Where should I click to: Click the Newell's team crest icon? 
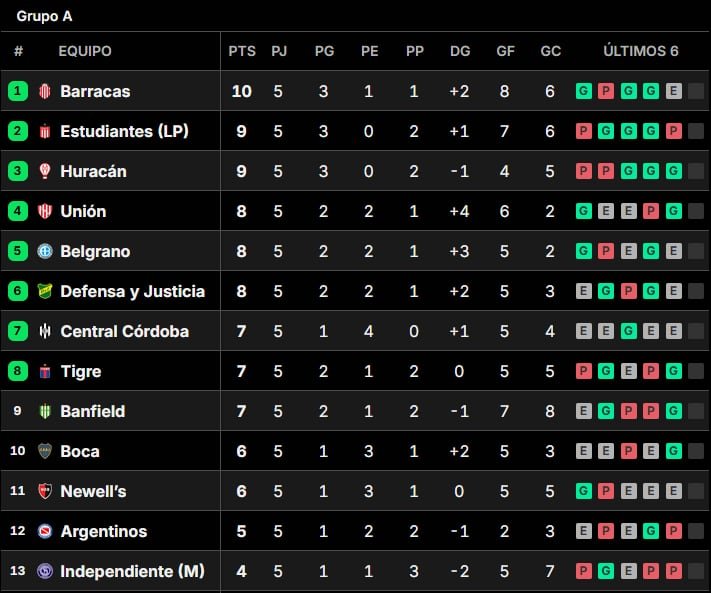[45, 491]
